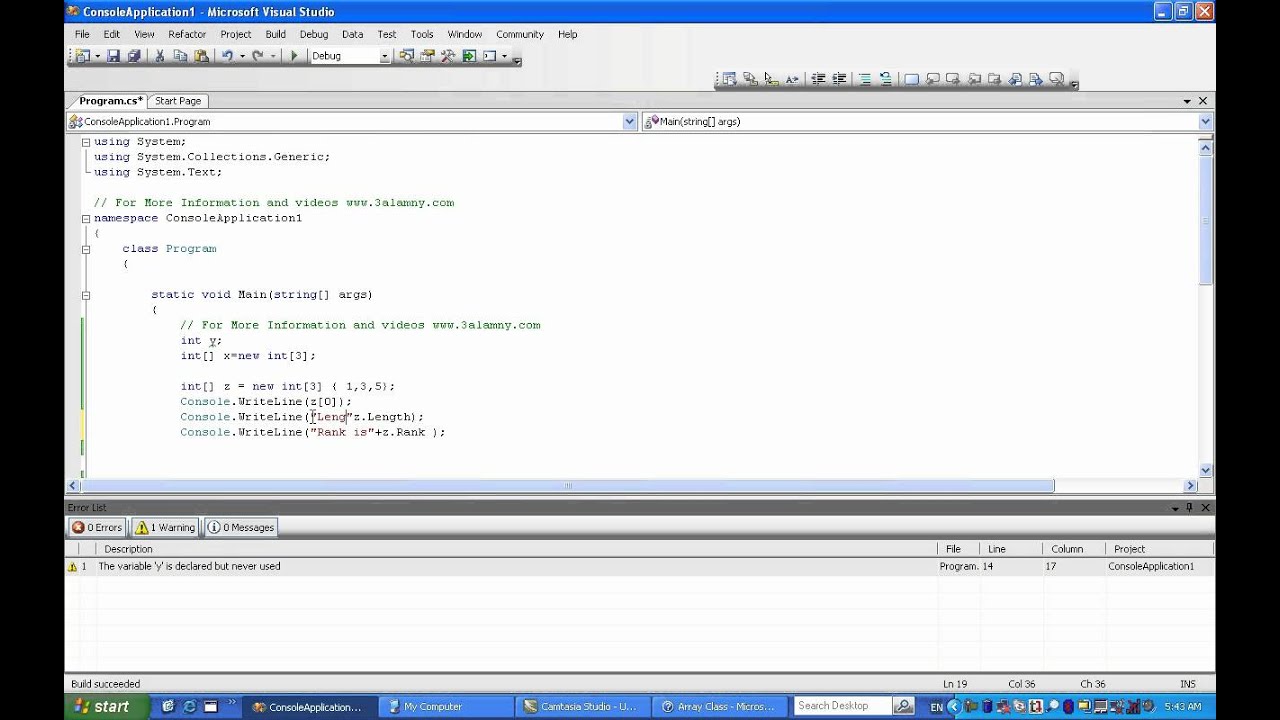Screen dimensions: 1280x720
Task: Toggle a bookmark with the bookmark icon
Action: point(912,79)
